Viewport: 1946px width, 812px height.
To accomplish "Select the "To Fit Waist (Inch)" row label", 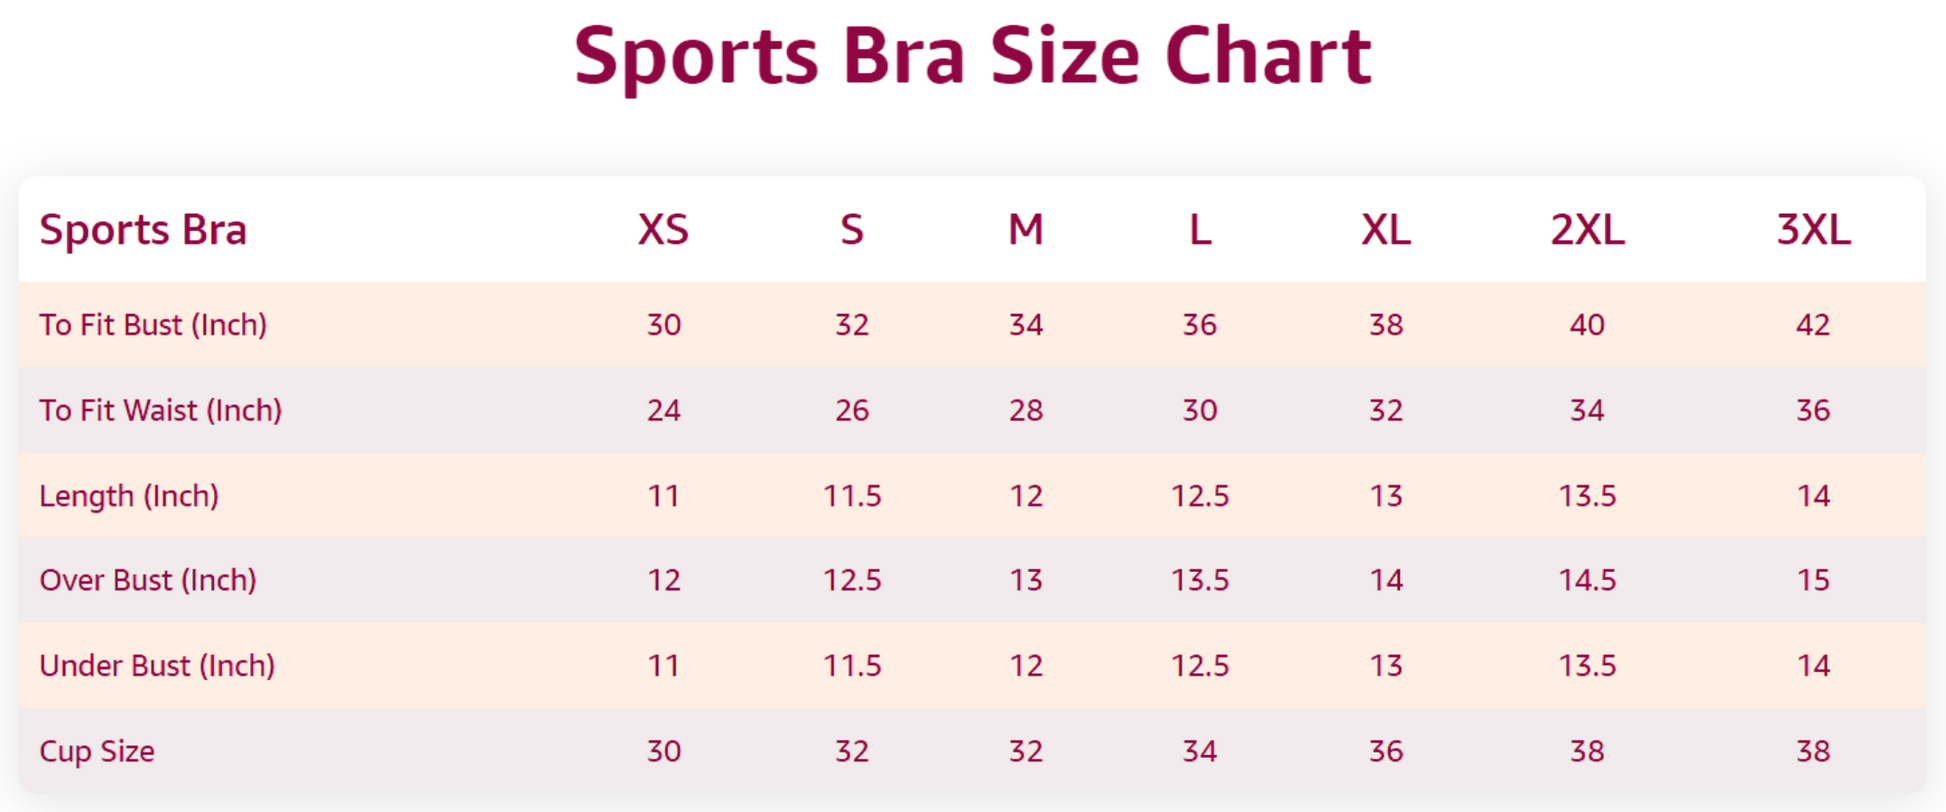I will point(160,410).
